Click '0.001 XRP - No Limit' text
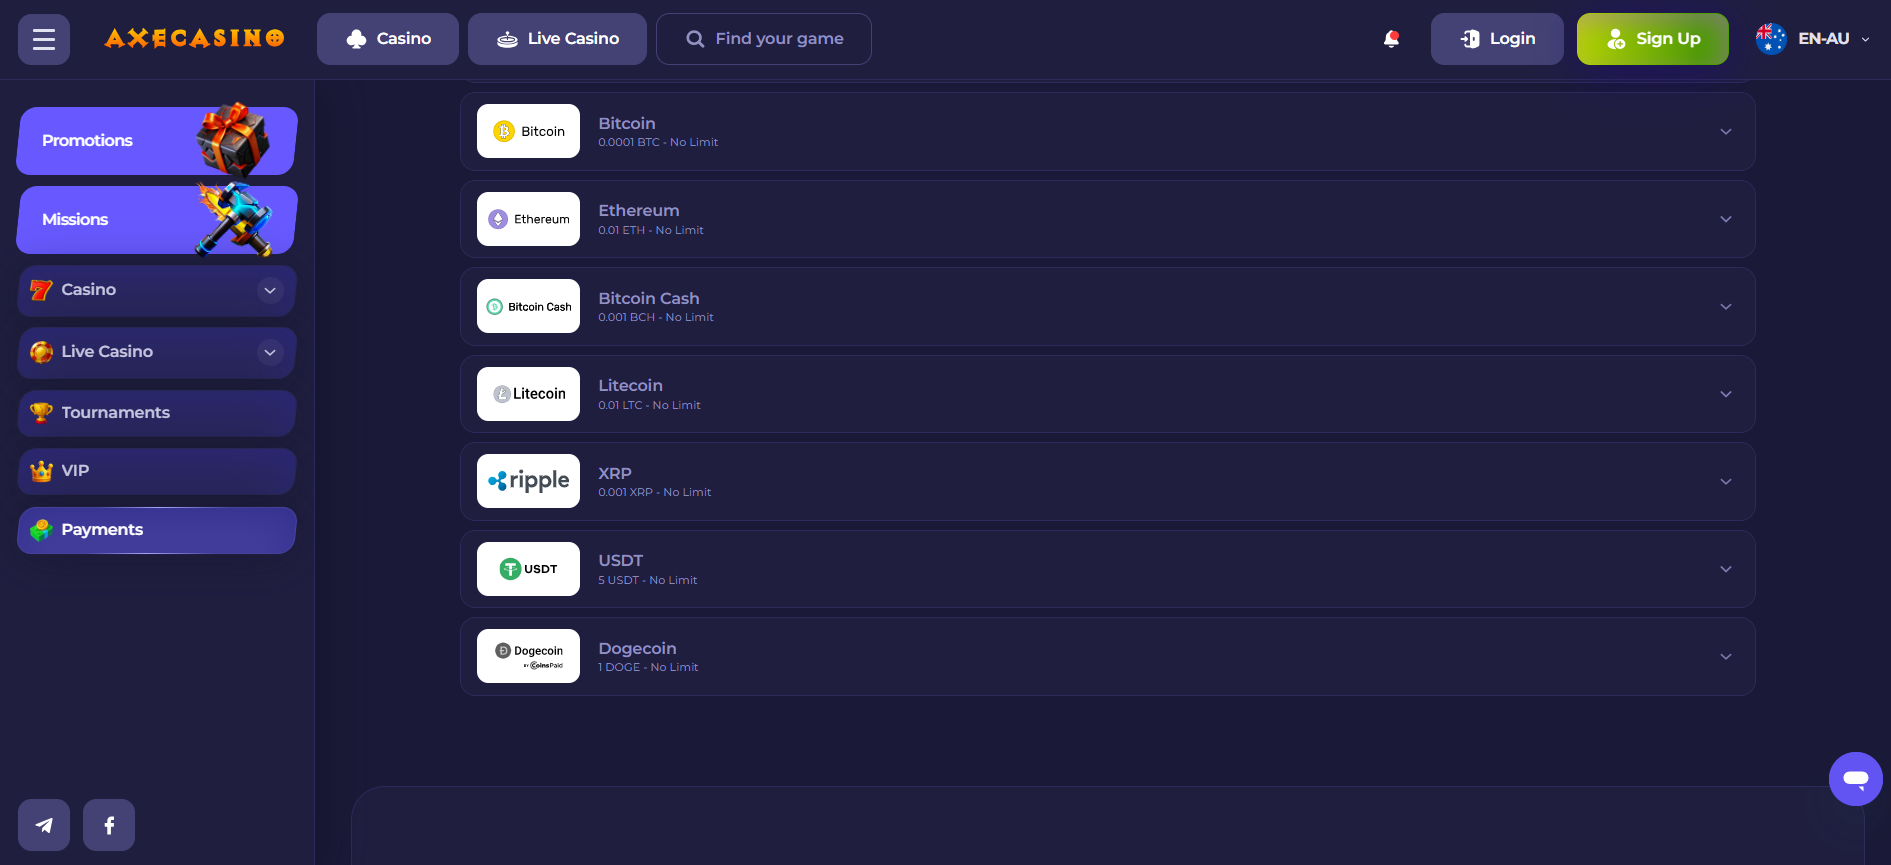Image resolution: width=1891 pixels, height=865 pixels. (655, 492)
